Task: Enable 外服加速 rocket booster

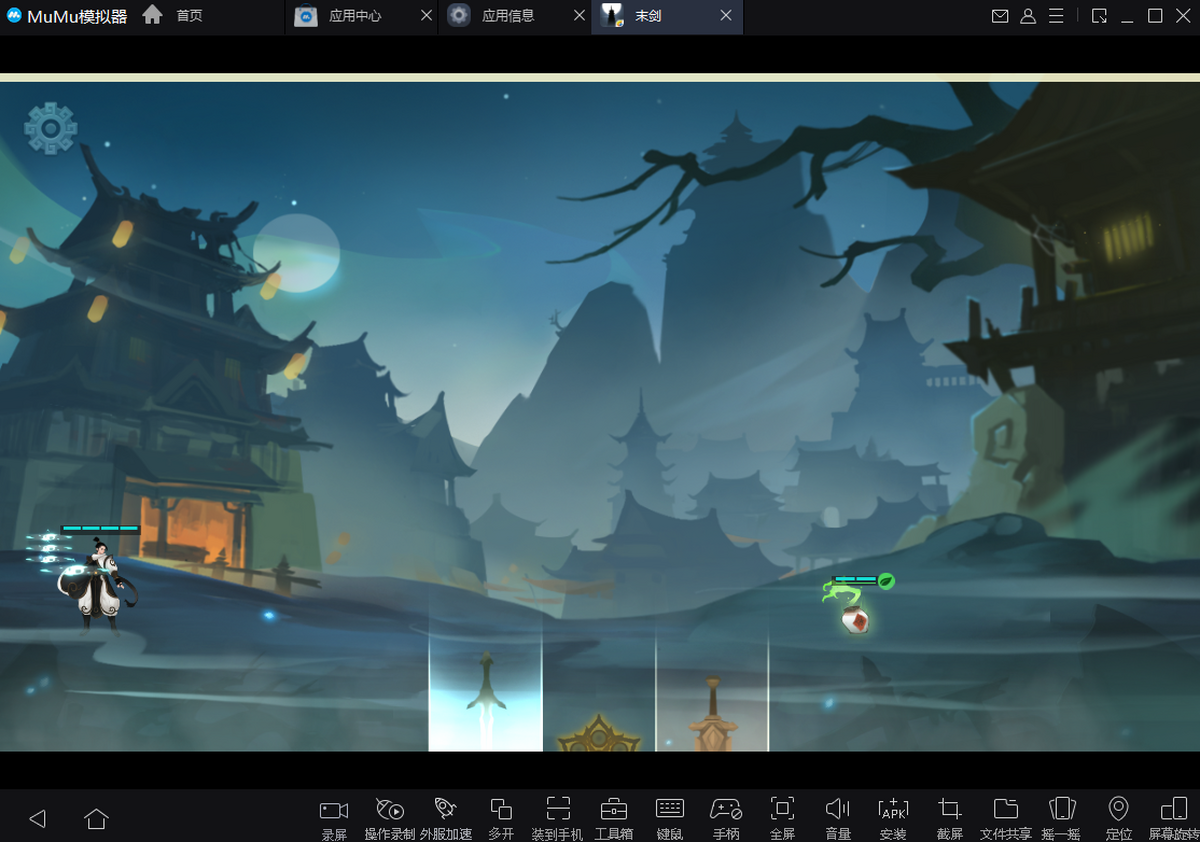Action: point(446,819)
